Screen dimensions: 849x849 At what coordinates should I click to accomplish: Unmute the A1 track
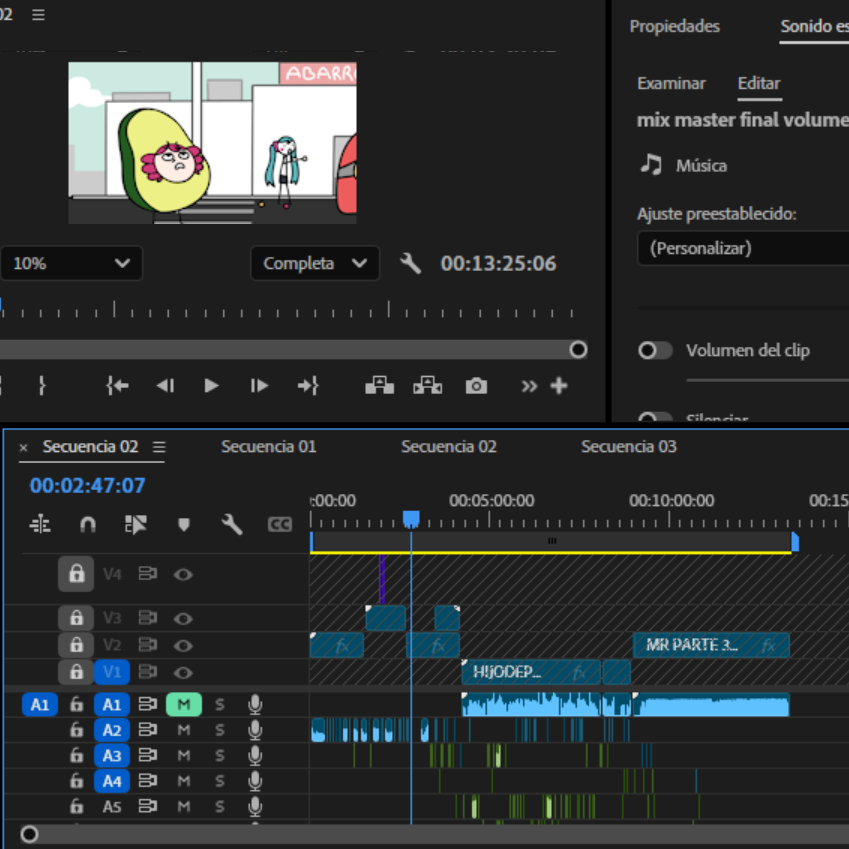click(184, 704)
